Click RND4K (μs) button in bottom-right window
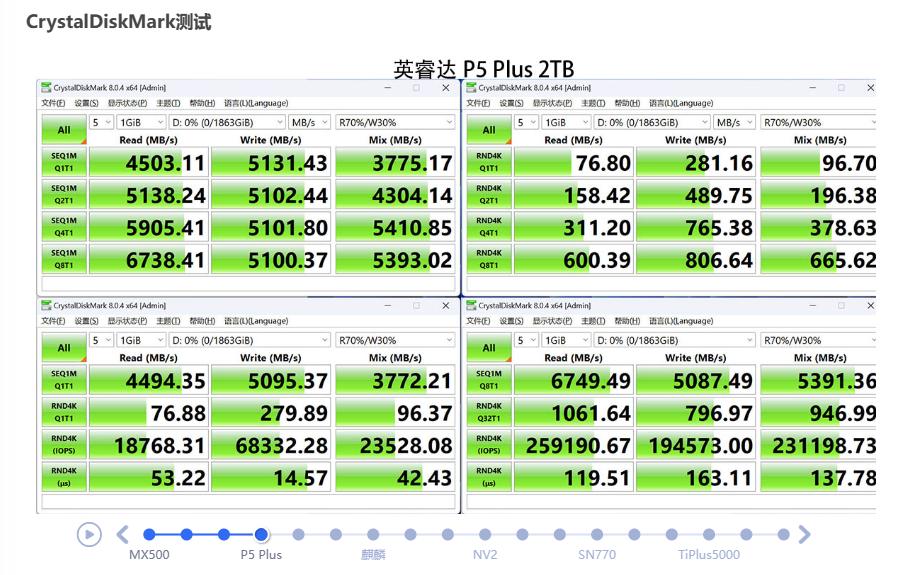 (x=489, y=476)
